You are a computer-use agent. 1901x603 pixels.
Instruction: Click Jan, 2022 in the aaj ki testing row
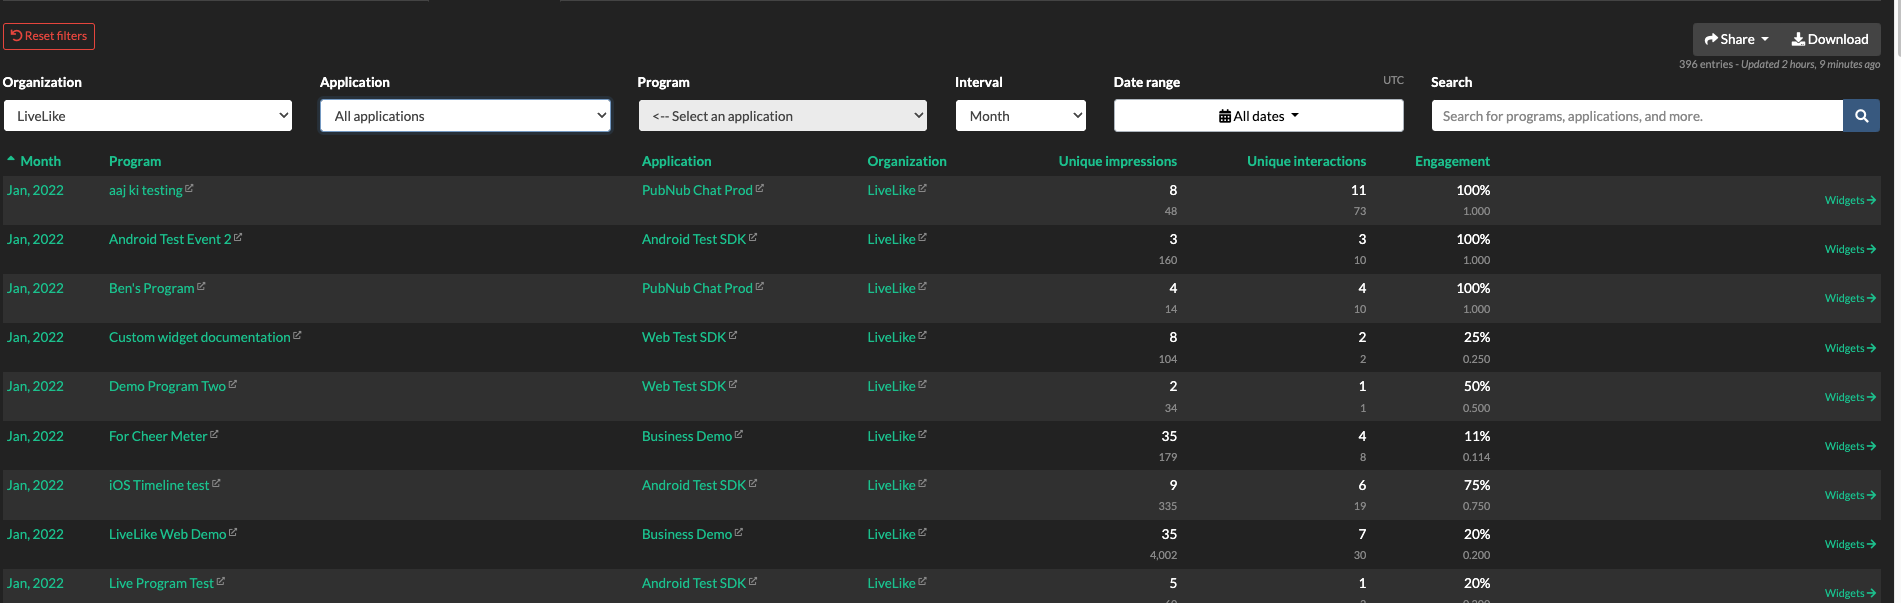point(35,190)
